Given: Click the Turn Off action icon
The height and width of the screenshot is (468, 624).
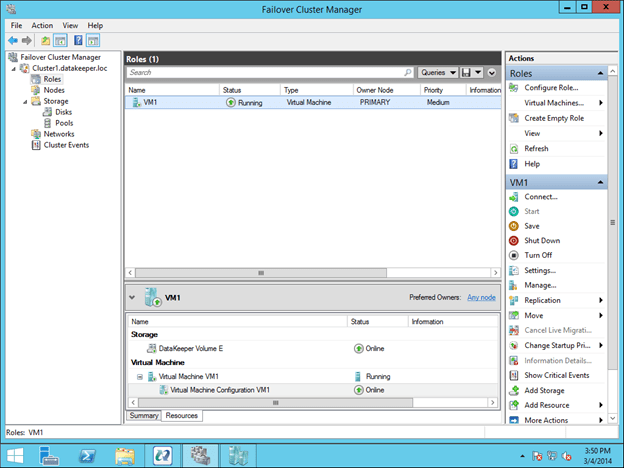Looking at the screenshot, I should 514,255.
